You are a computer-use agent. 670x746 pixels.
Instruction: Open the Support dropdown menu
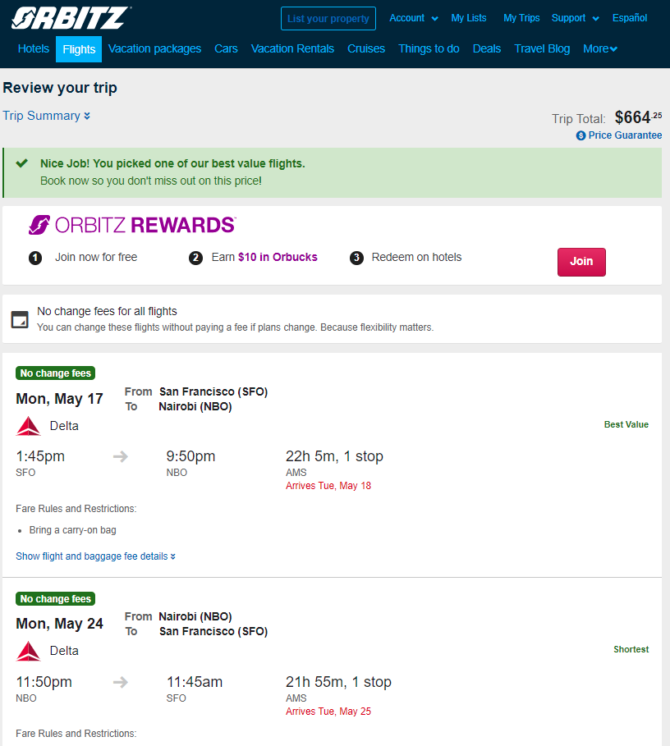[x=575, y=18]
